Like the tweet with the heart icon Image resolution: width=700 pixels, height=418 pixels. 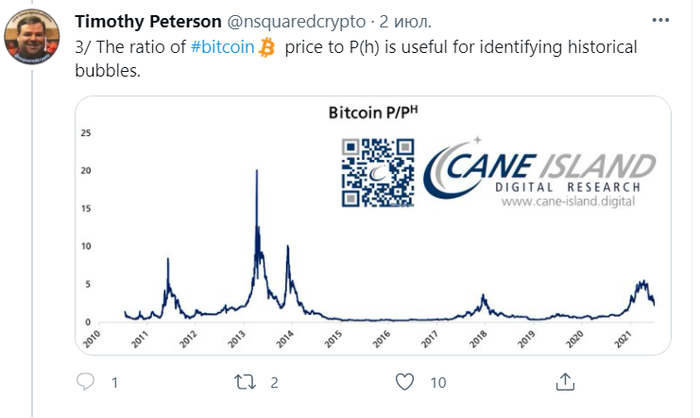pos(405,382)
